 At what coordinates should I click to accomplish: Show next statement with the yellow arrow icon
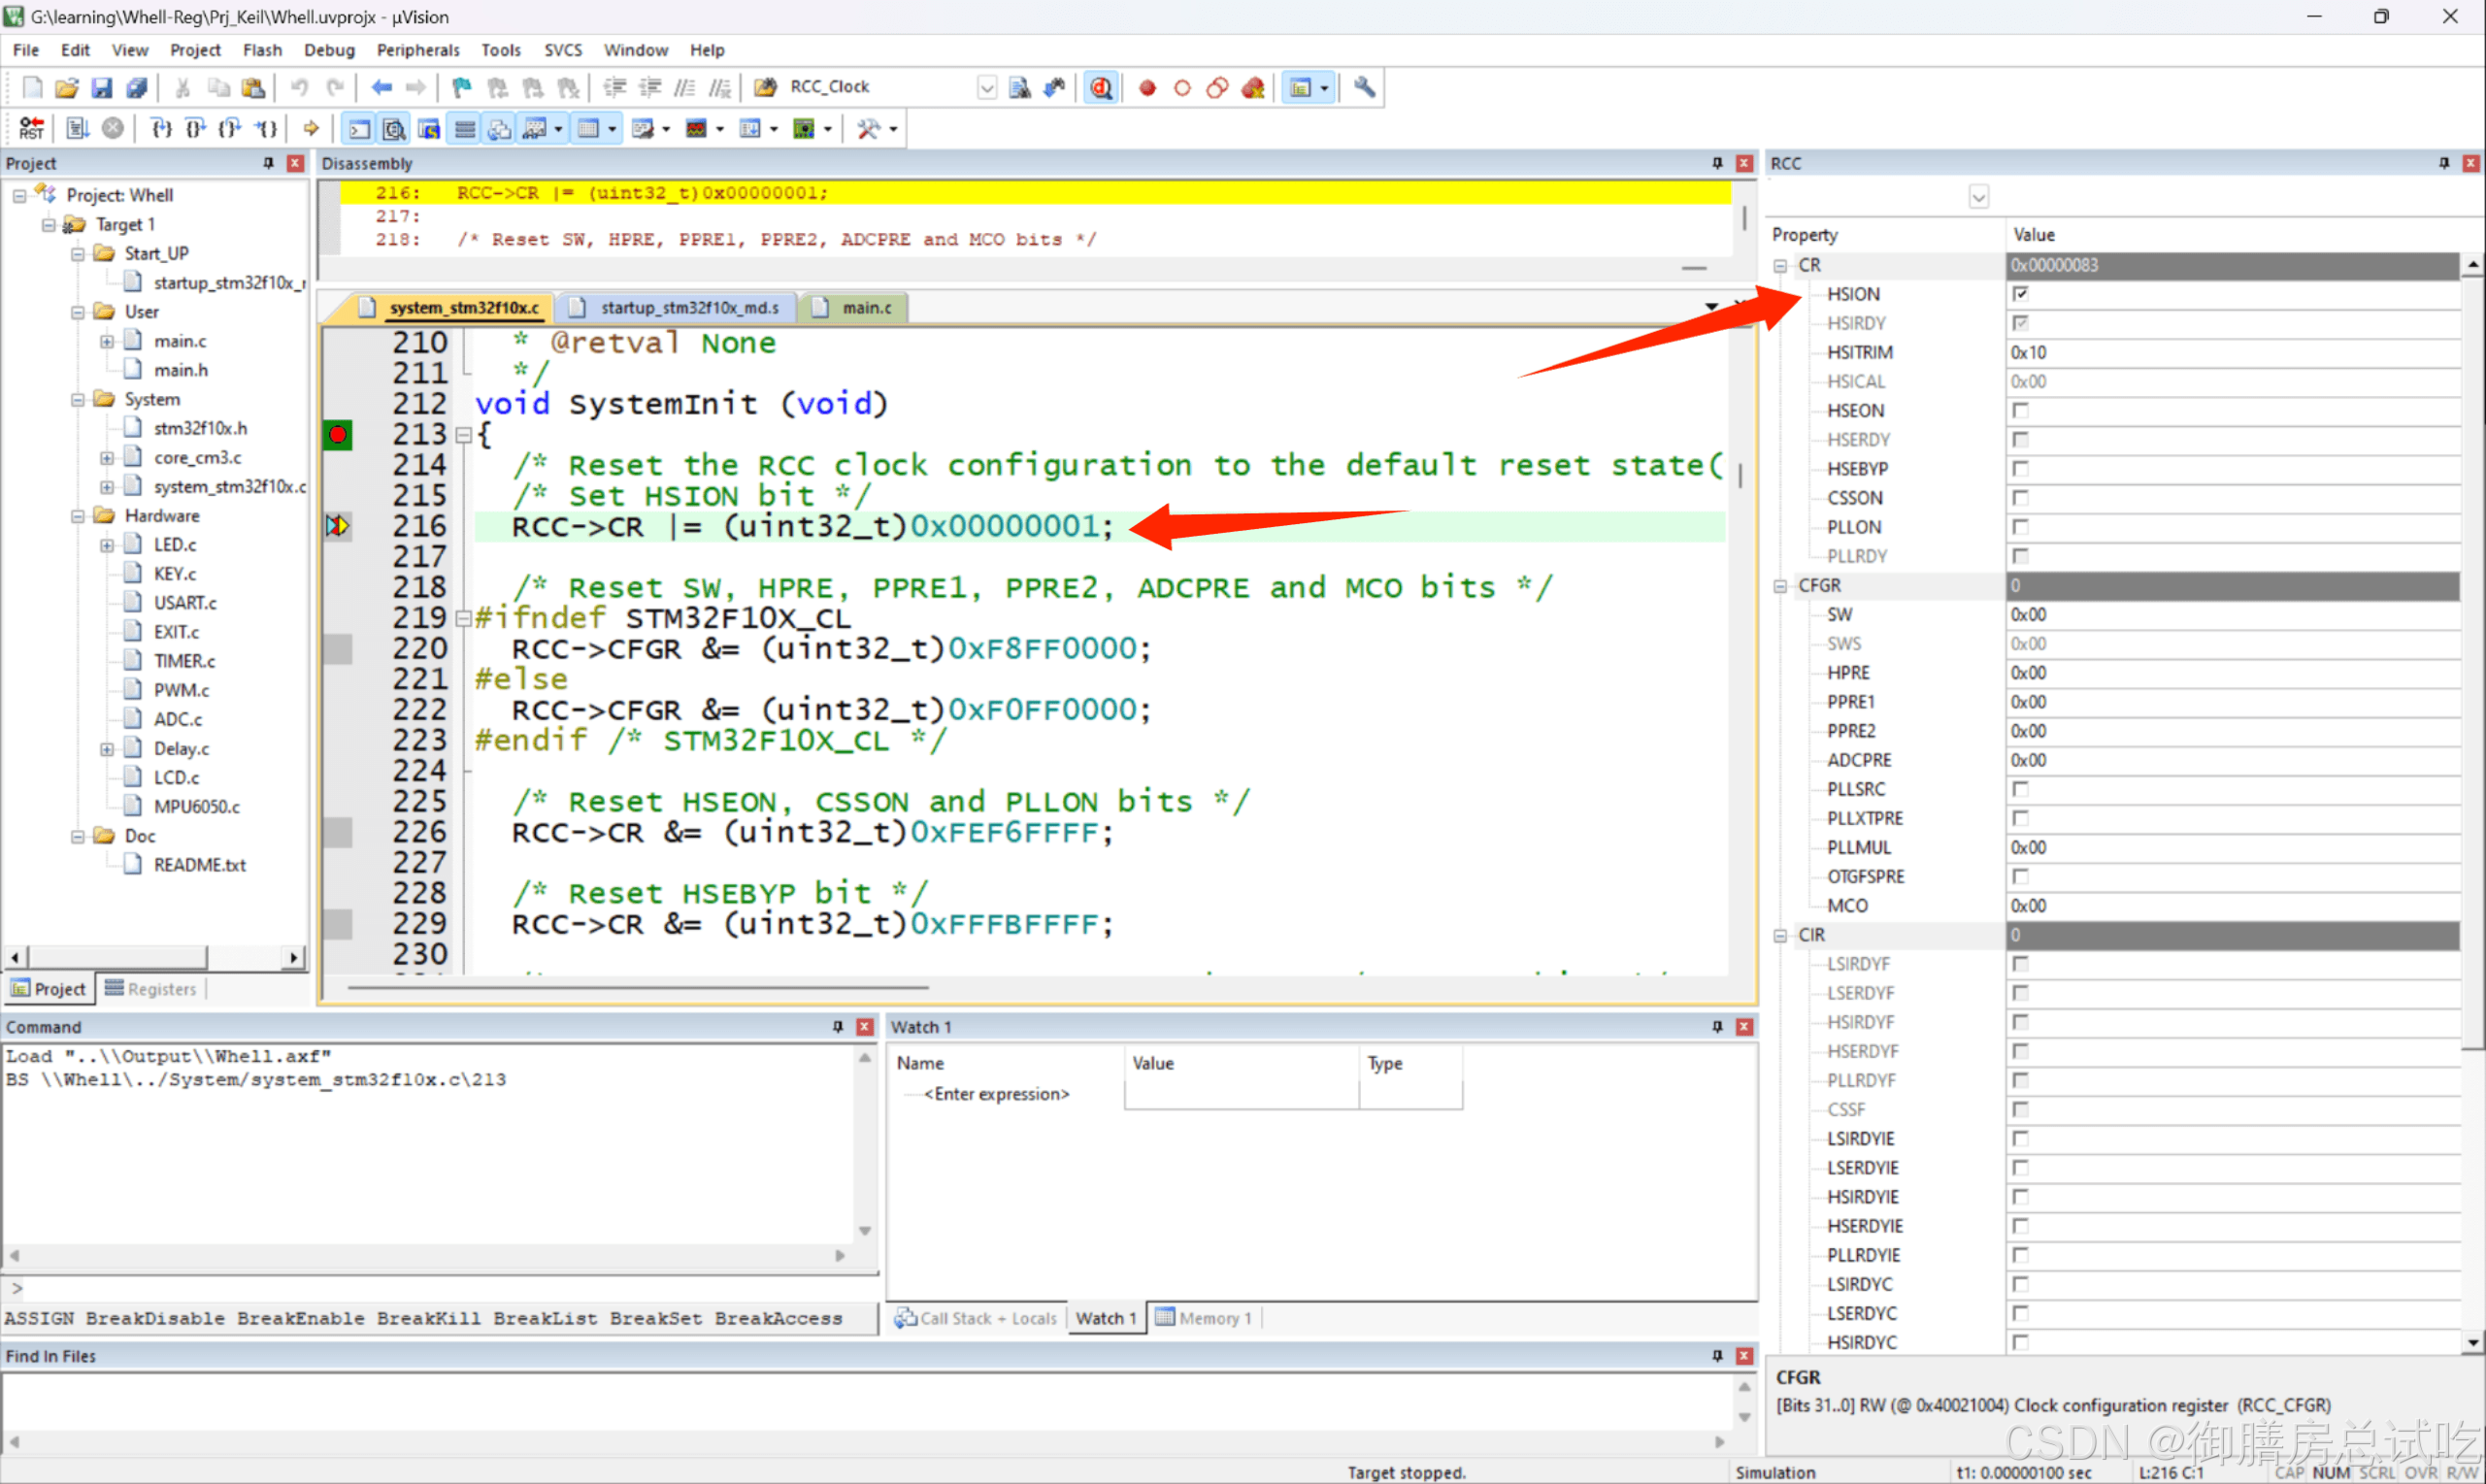pyautogui.click(x=311, y=128)
